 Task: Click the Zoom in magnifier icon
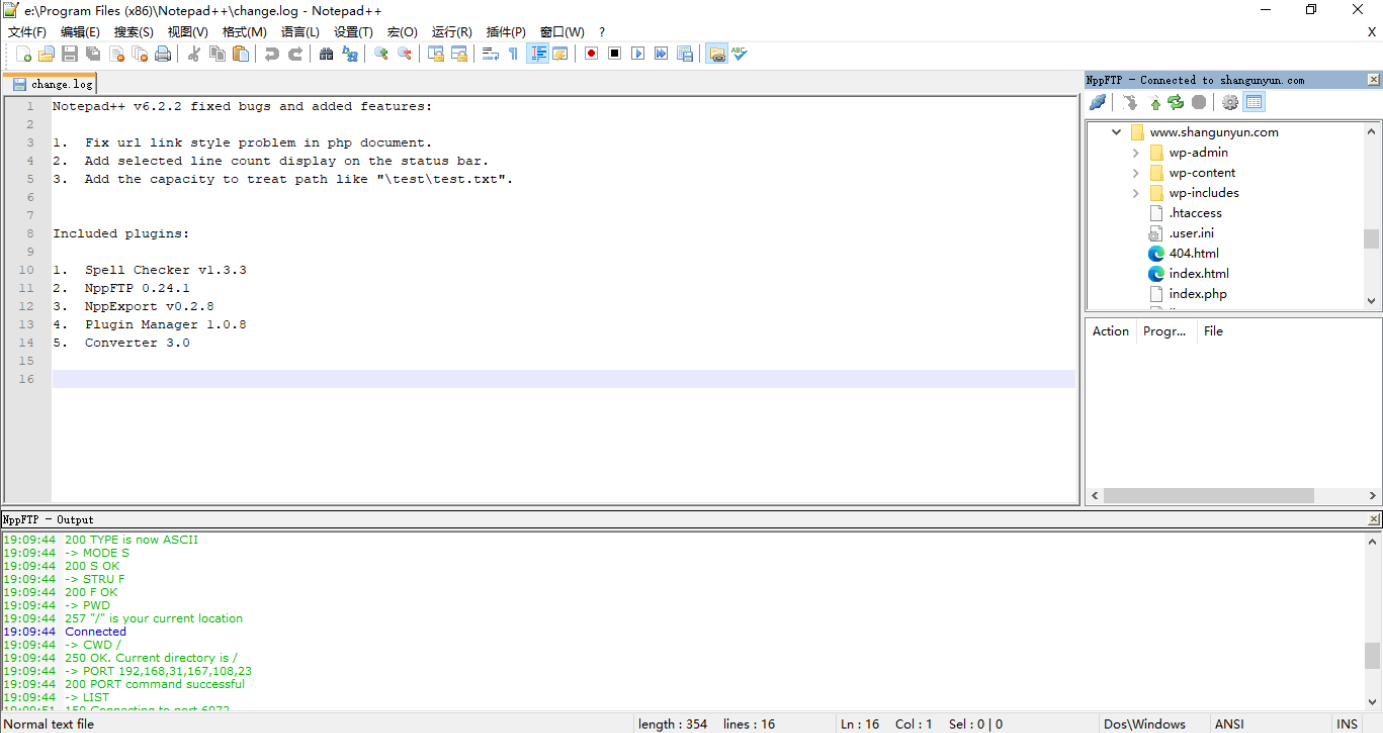point(381,54)
